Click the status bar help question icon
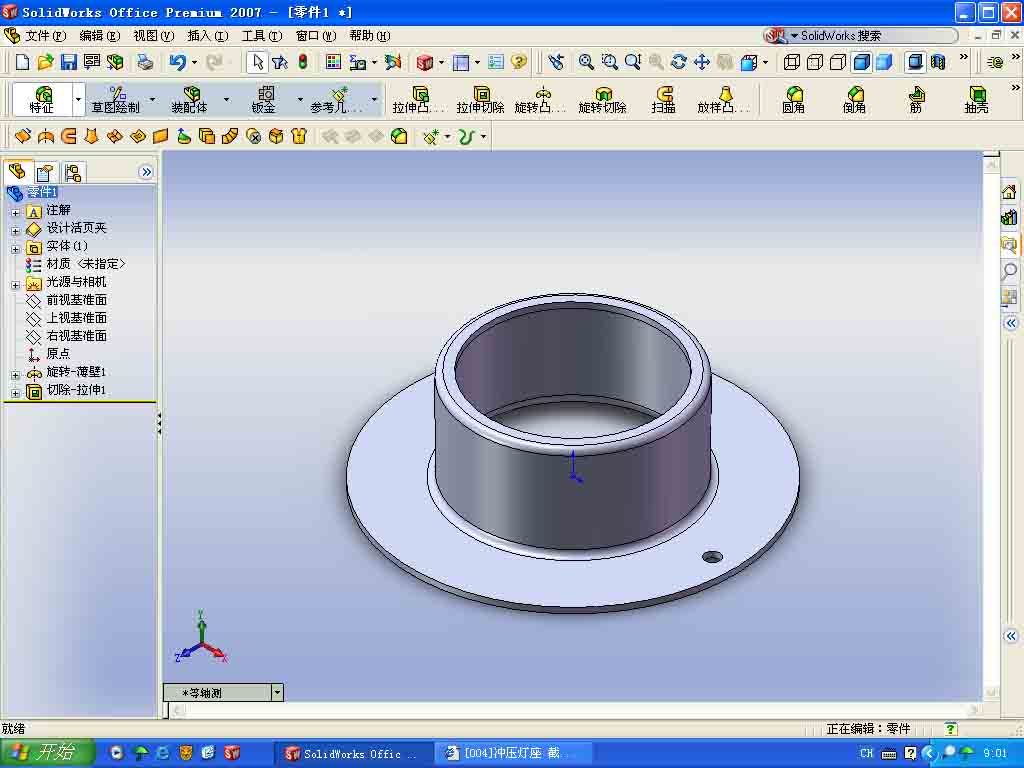The width and height of the screenshot is (1024, 768). 950,729
